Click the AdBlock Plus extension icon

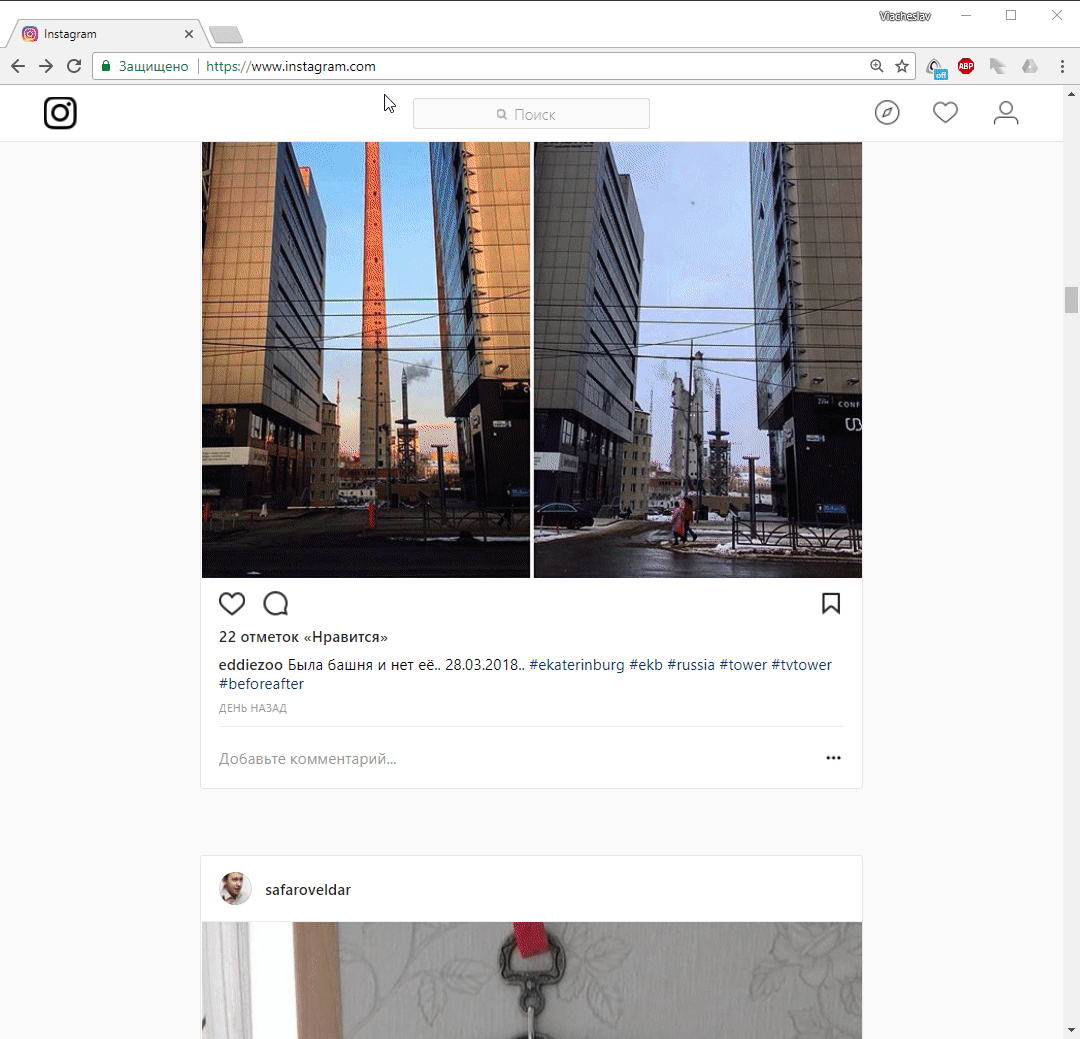click(966, 66)
